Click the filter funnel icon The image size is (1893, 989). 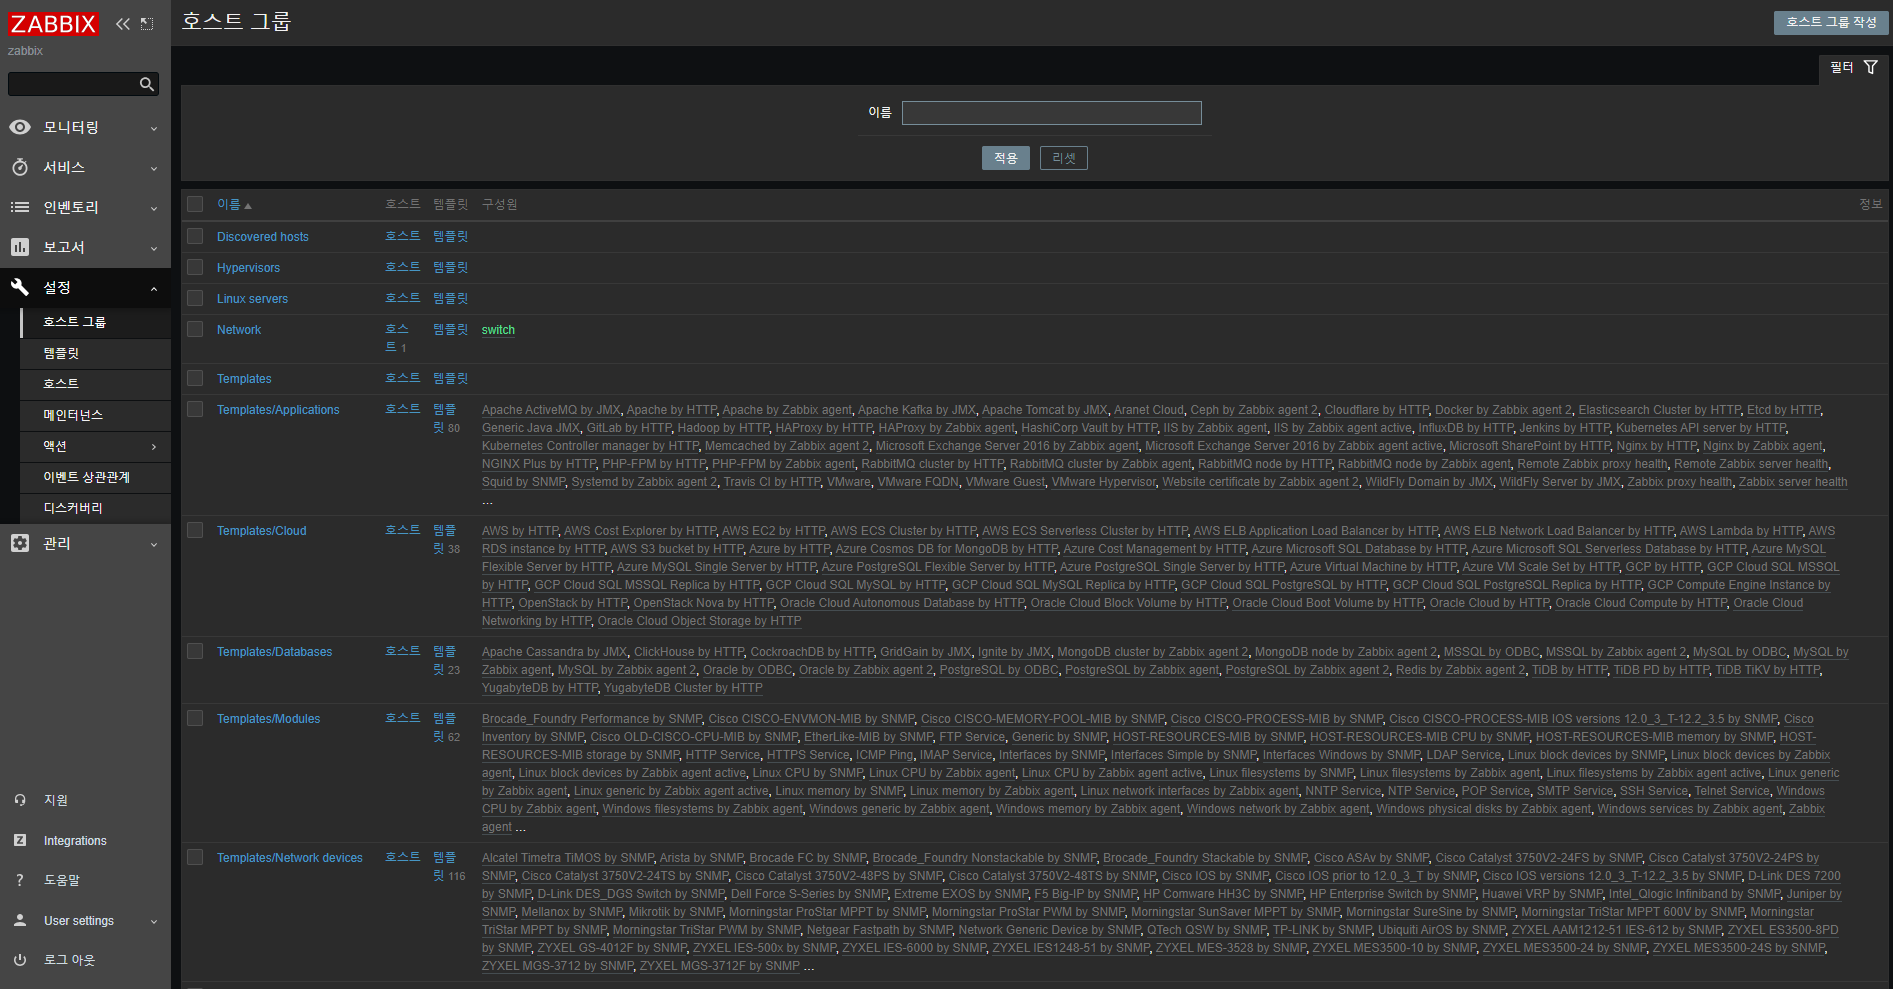point(1870,67)
